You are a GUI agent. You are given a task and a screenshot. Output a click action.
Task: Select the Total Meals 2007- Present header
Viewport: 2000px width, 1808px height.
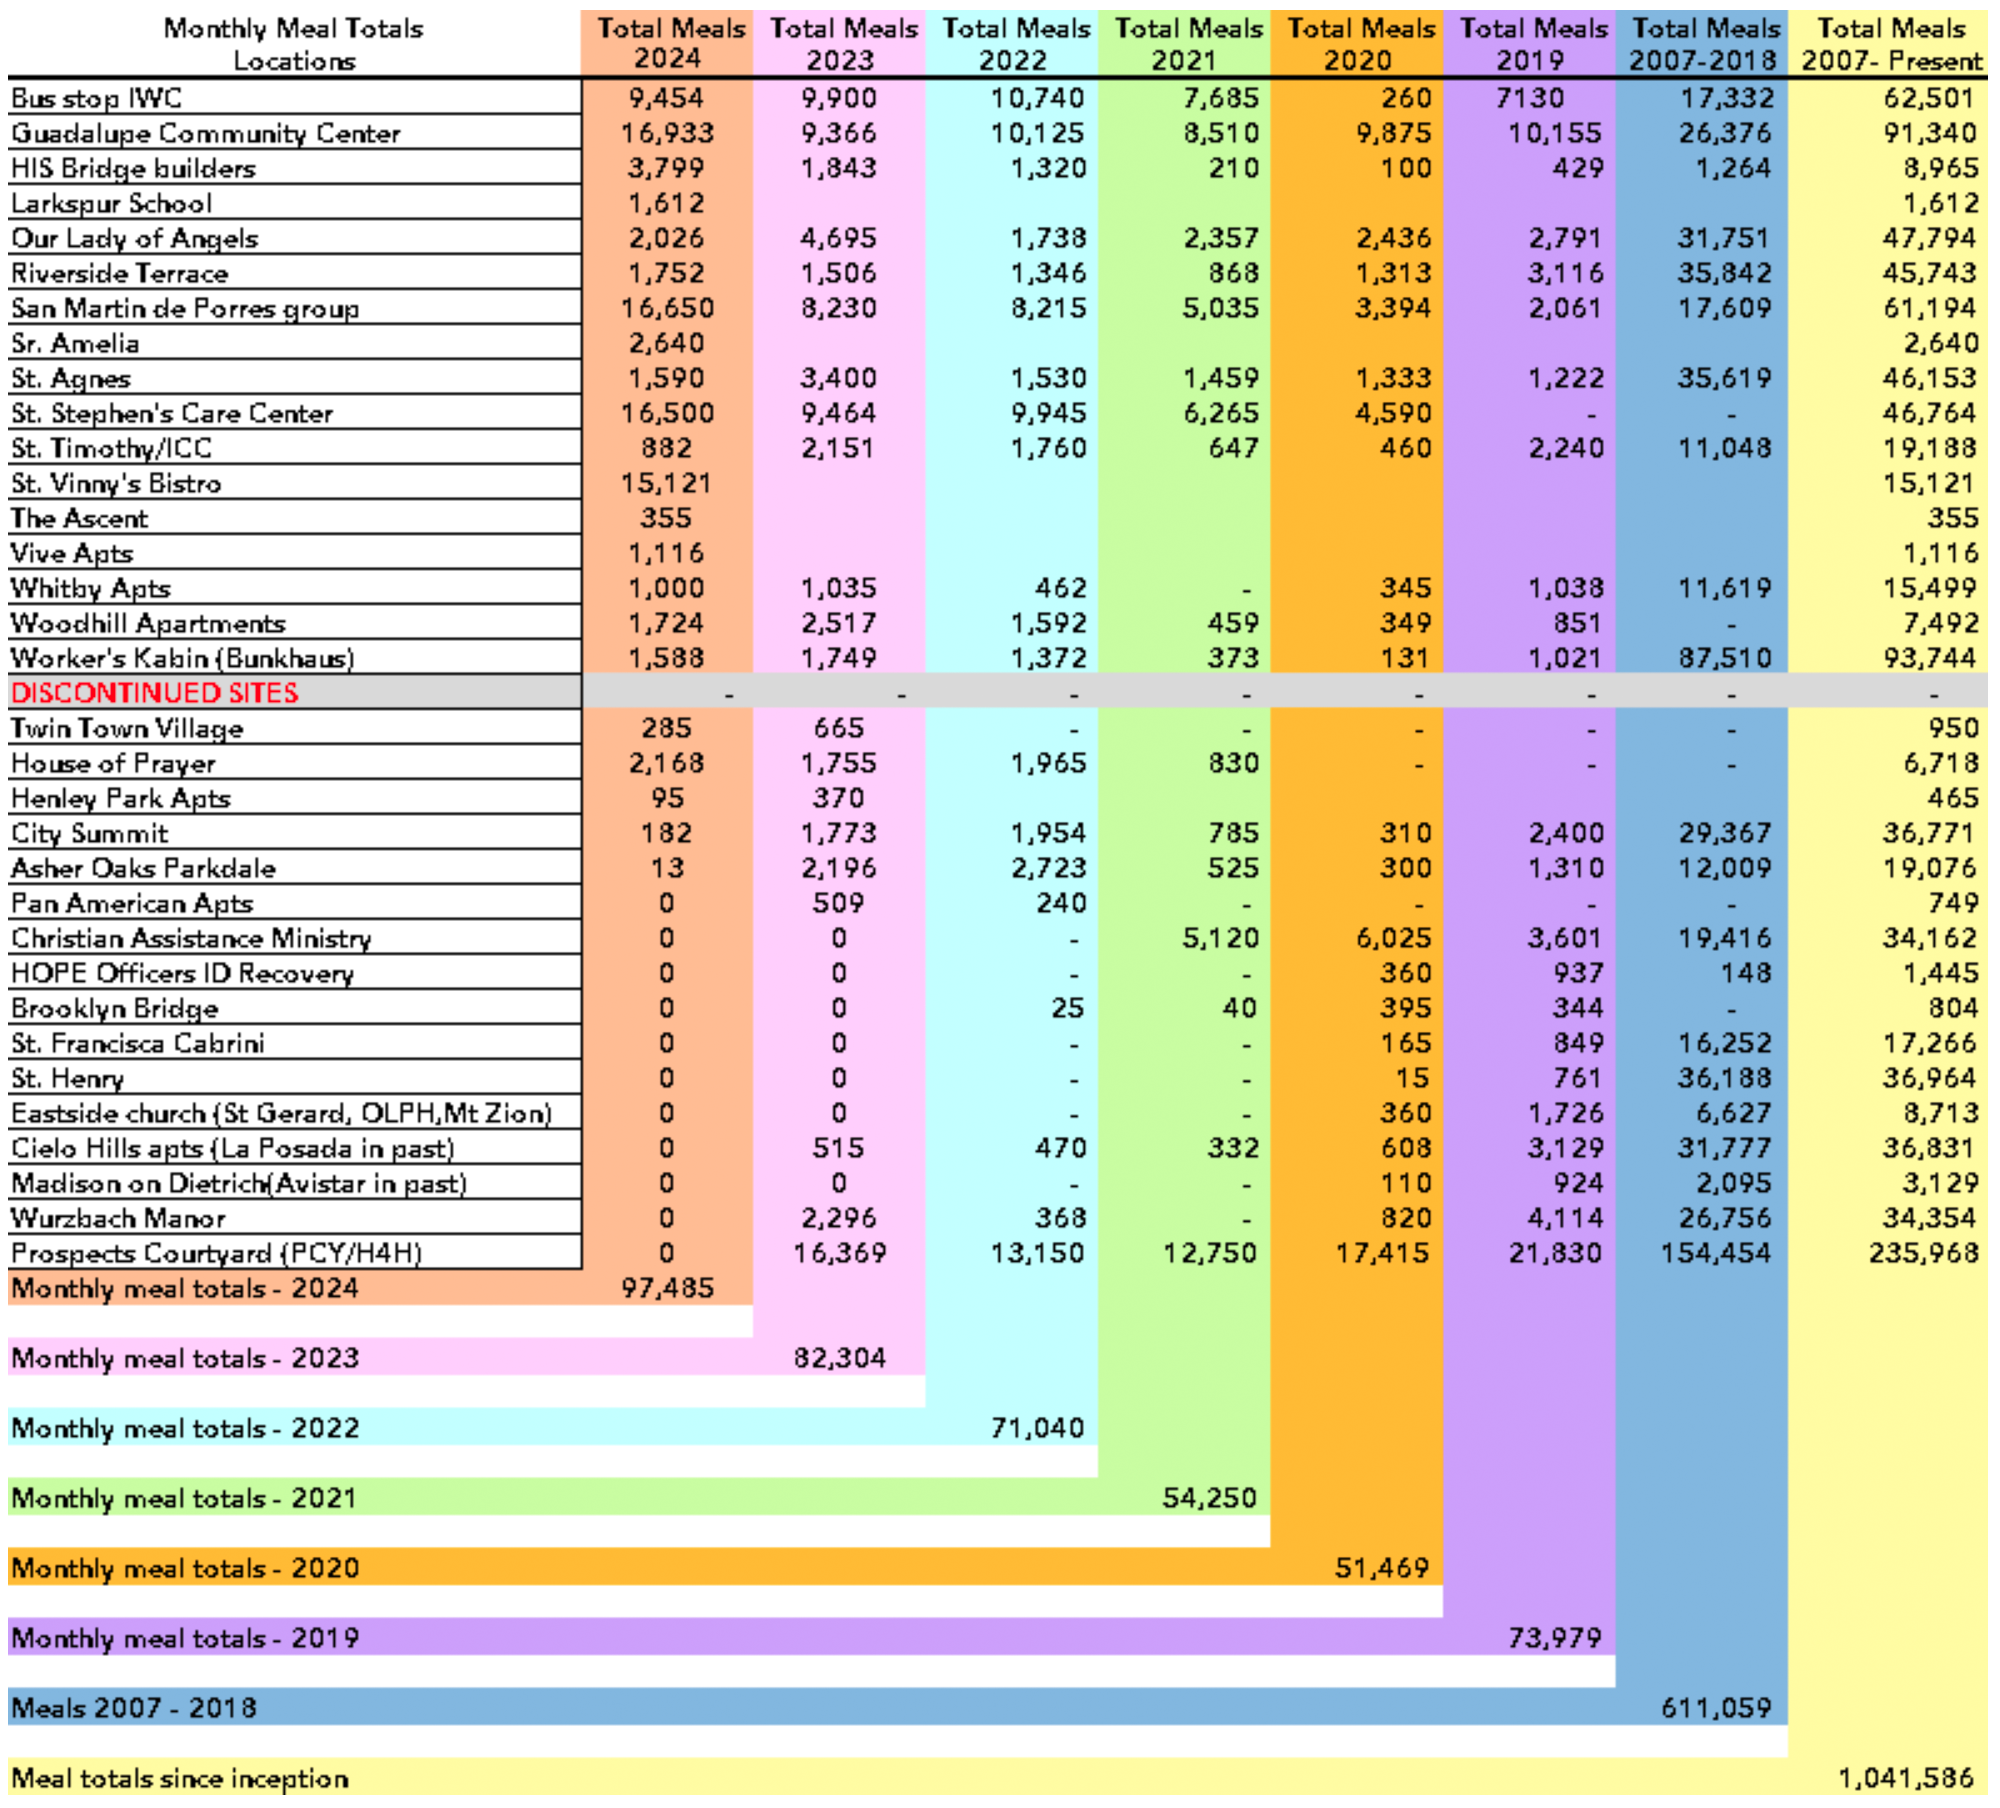(1889, 43)
